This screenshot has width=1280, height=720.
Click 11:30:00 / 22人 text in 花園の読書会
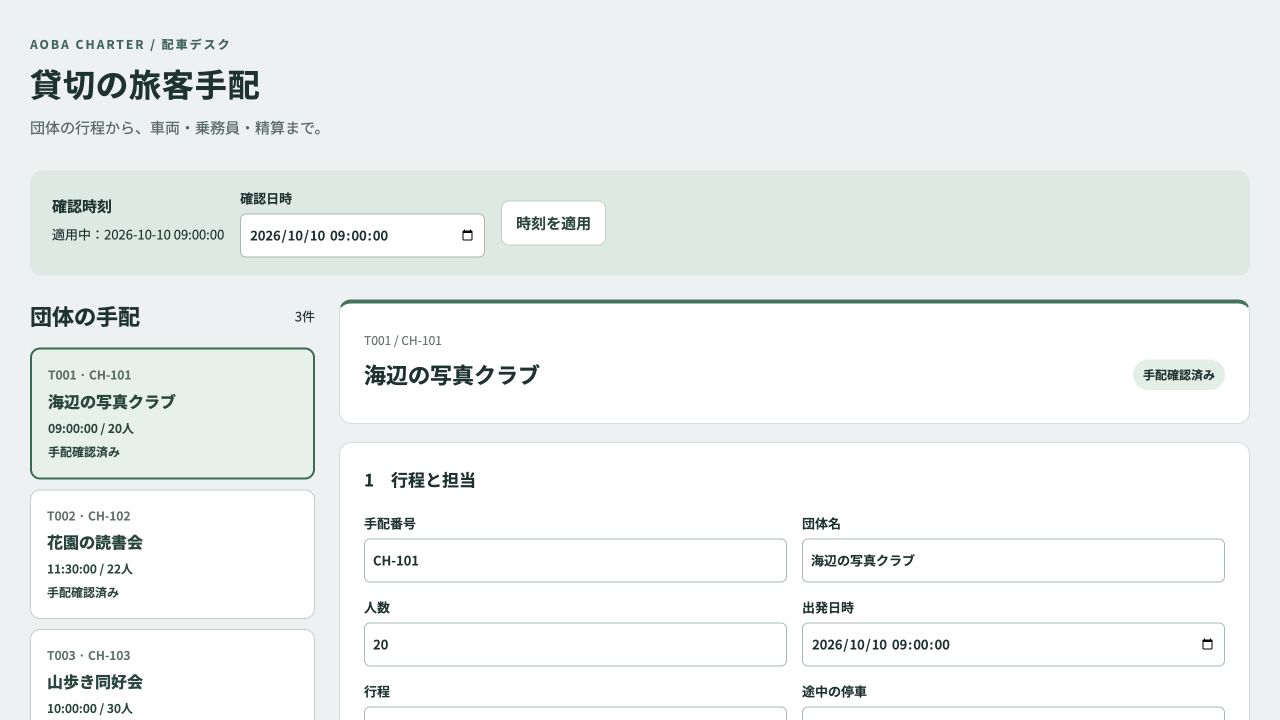[x=90, y=569]
